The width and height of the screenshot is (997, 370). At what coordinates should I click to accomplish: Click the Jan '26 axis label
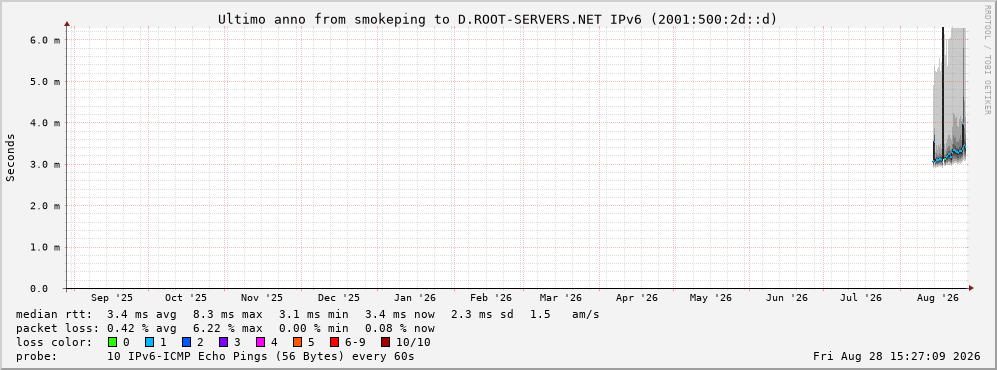[x=415, y=298]
